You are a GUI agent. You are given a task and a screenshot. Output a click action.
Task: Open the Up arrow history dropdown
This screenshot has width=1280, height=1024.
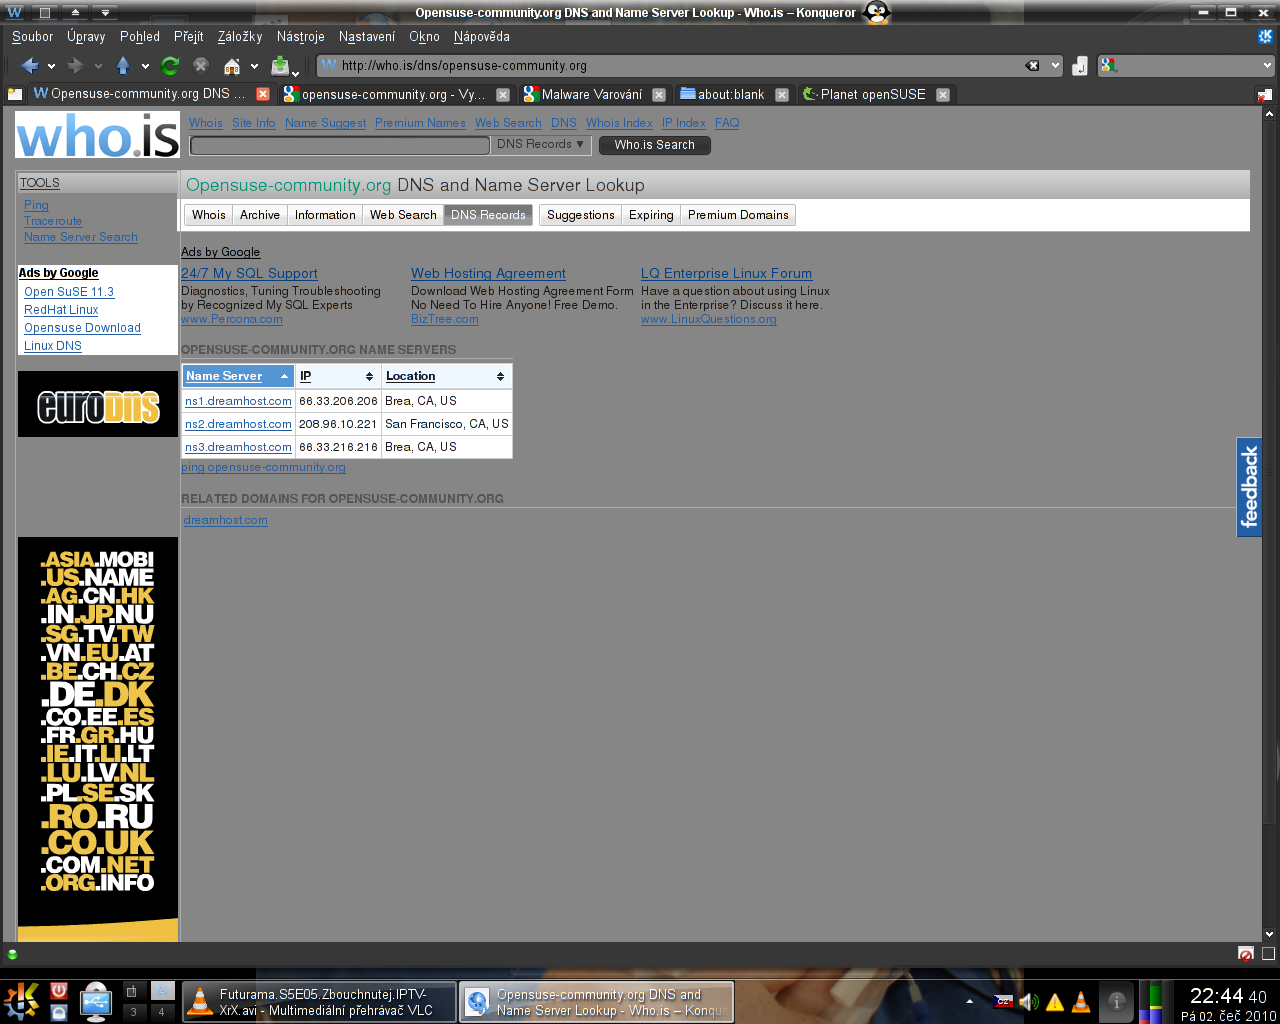tap(145, 67)
